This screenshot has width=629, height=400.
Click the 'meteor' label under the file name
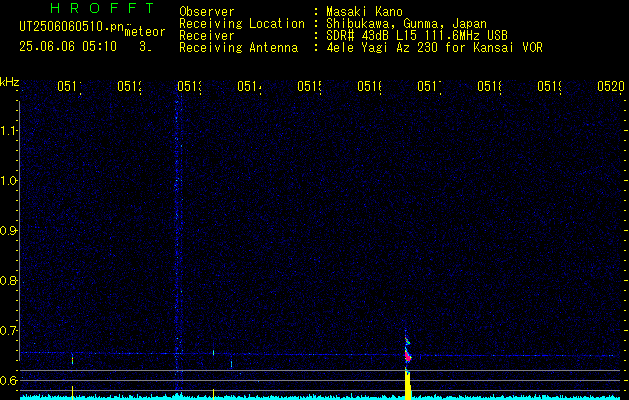coord(145,32)
